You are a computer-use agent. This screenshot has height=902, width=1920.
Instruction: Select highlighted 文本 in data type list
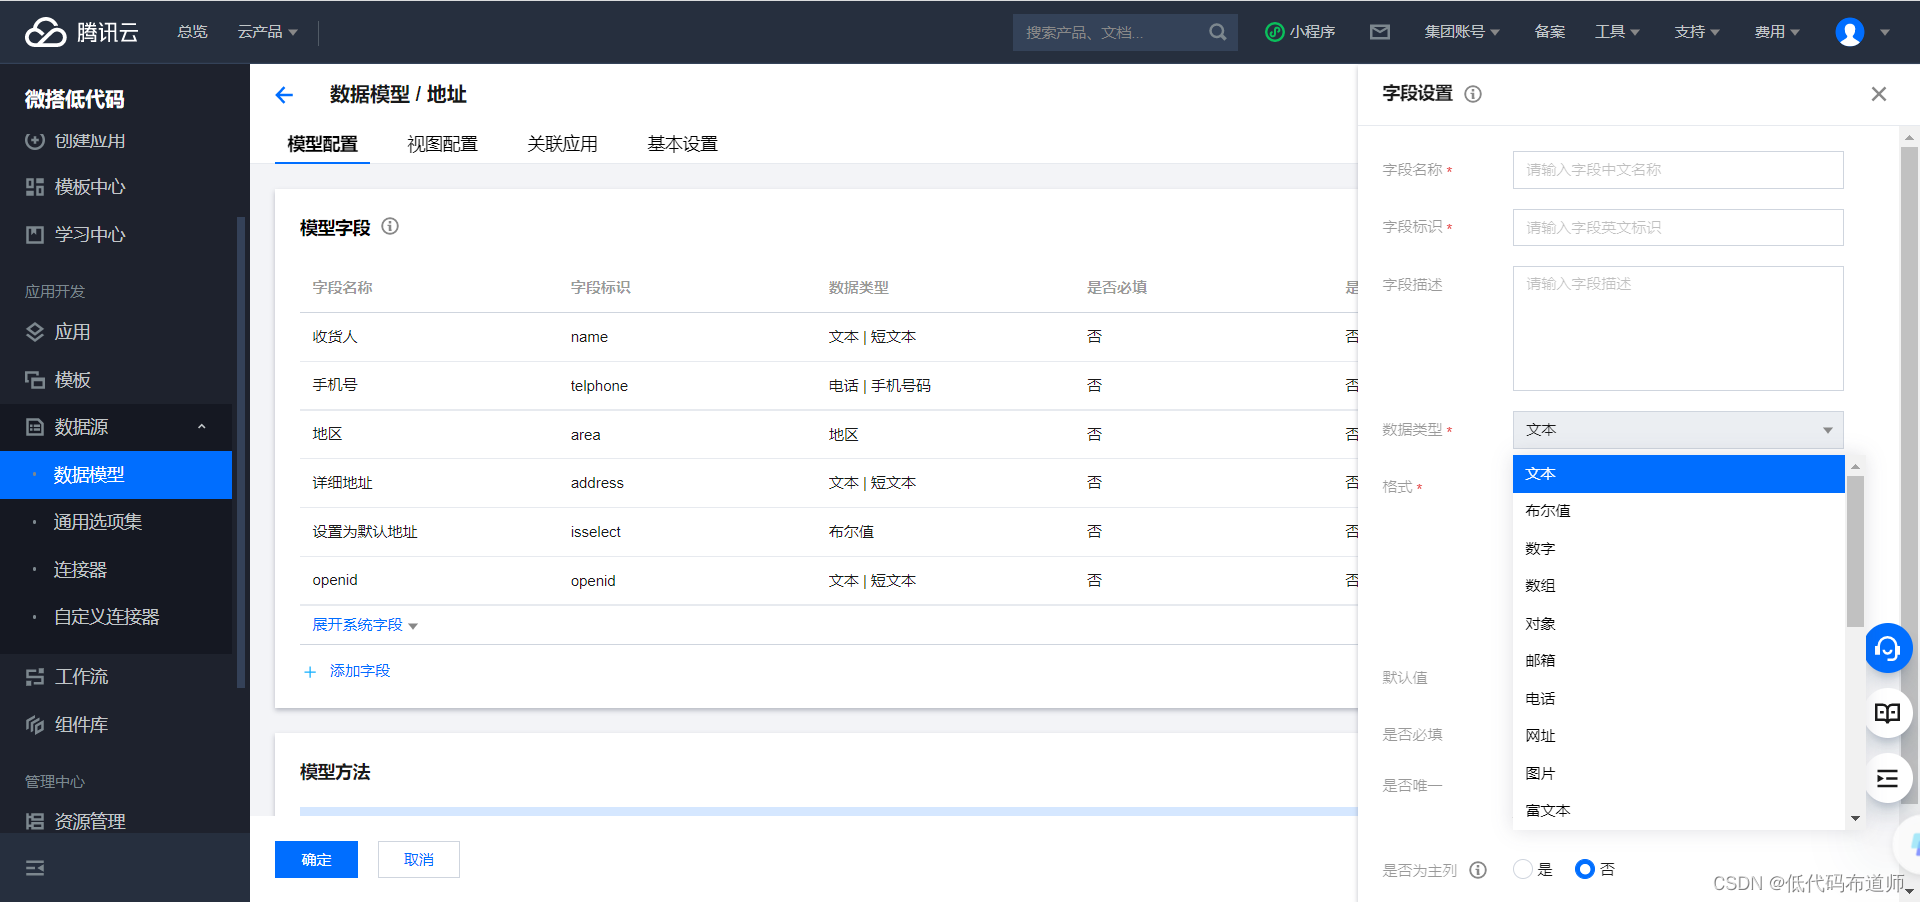pyautogui.click(x=1678, y=474)
